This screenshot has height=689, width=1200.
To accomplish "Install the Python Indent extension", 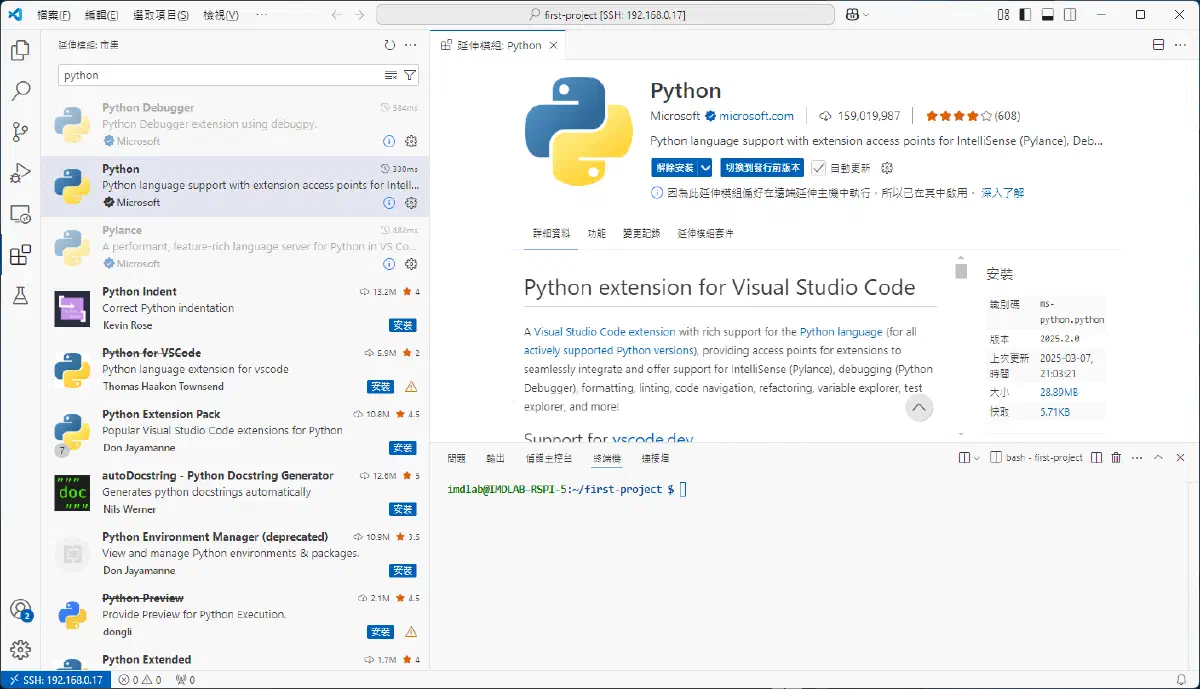I will point(403,325).
